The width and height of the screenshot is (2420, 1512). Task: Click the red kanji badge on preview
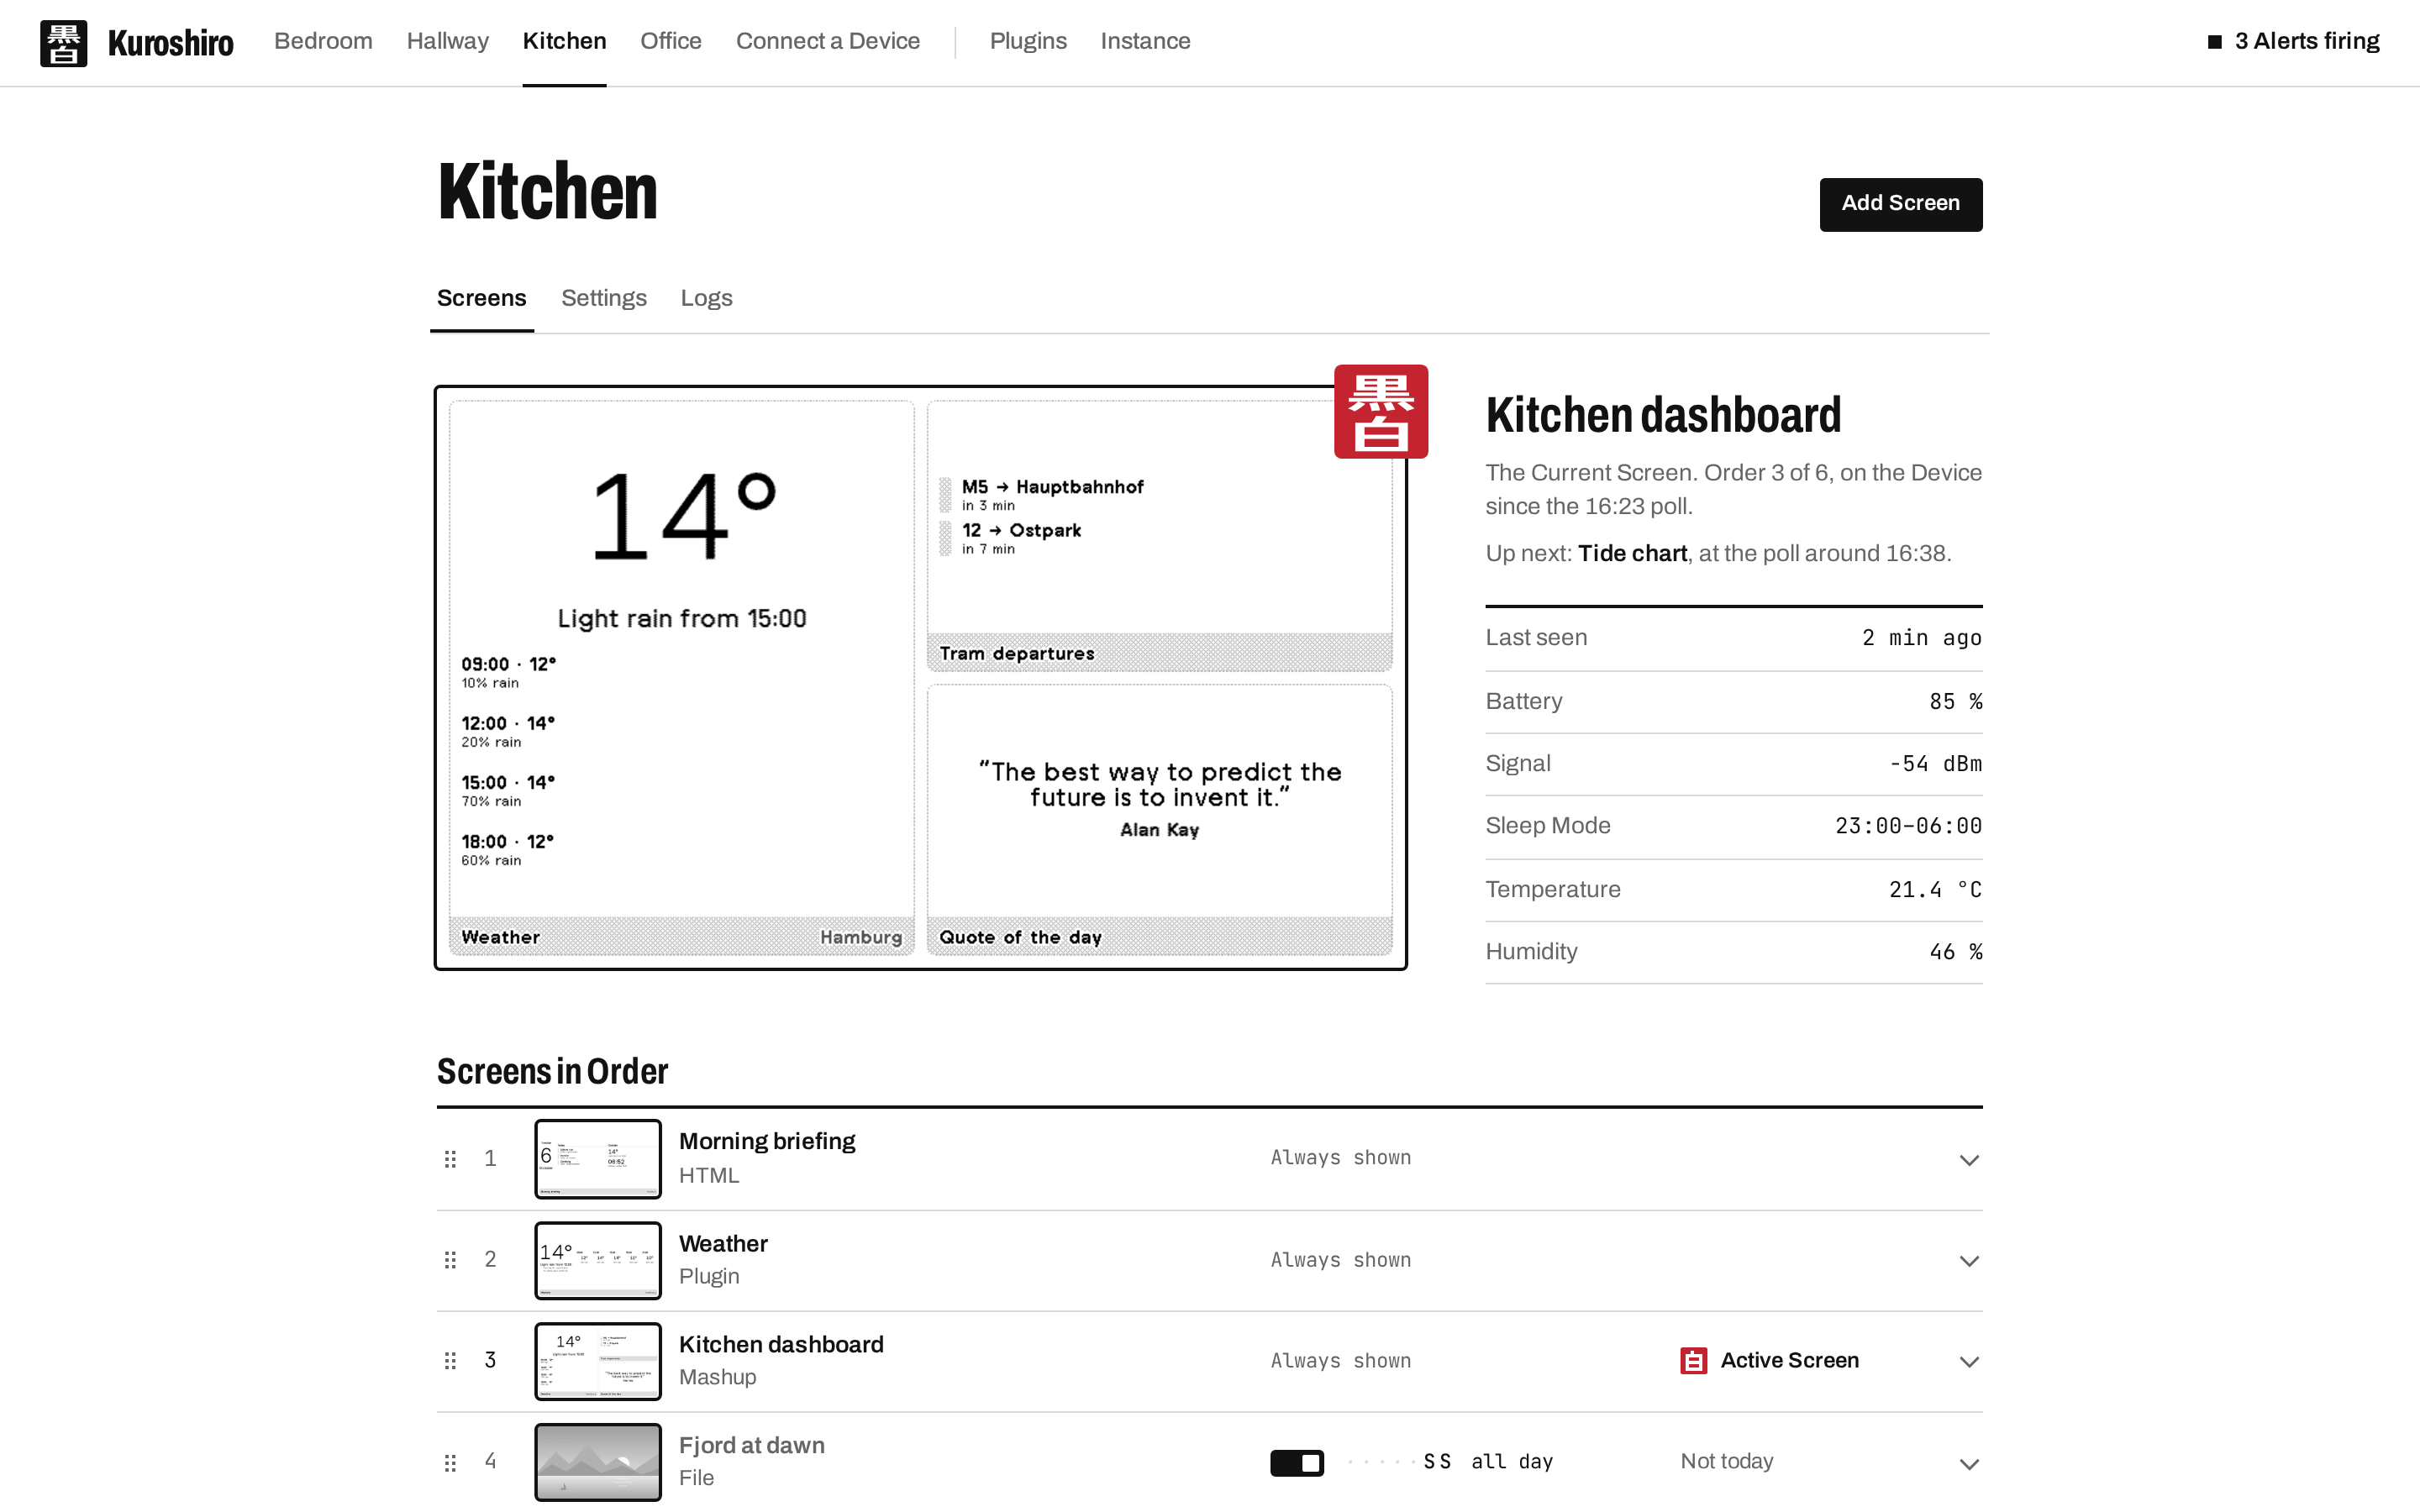pos(1380,411)
